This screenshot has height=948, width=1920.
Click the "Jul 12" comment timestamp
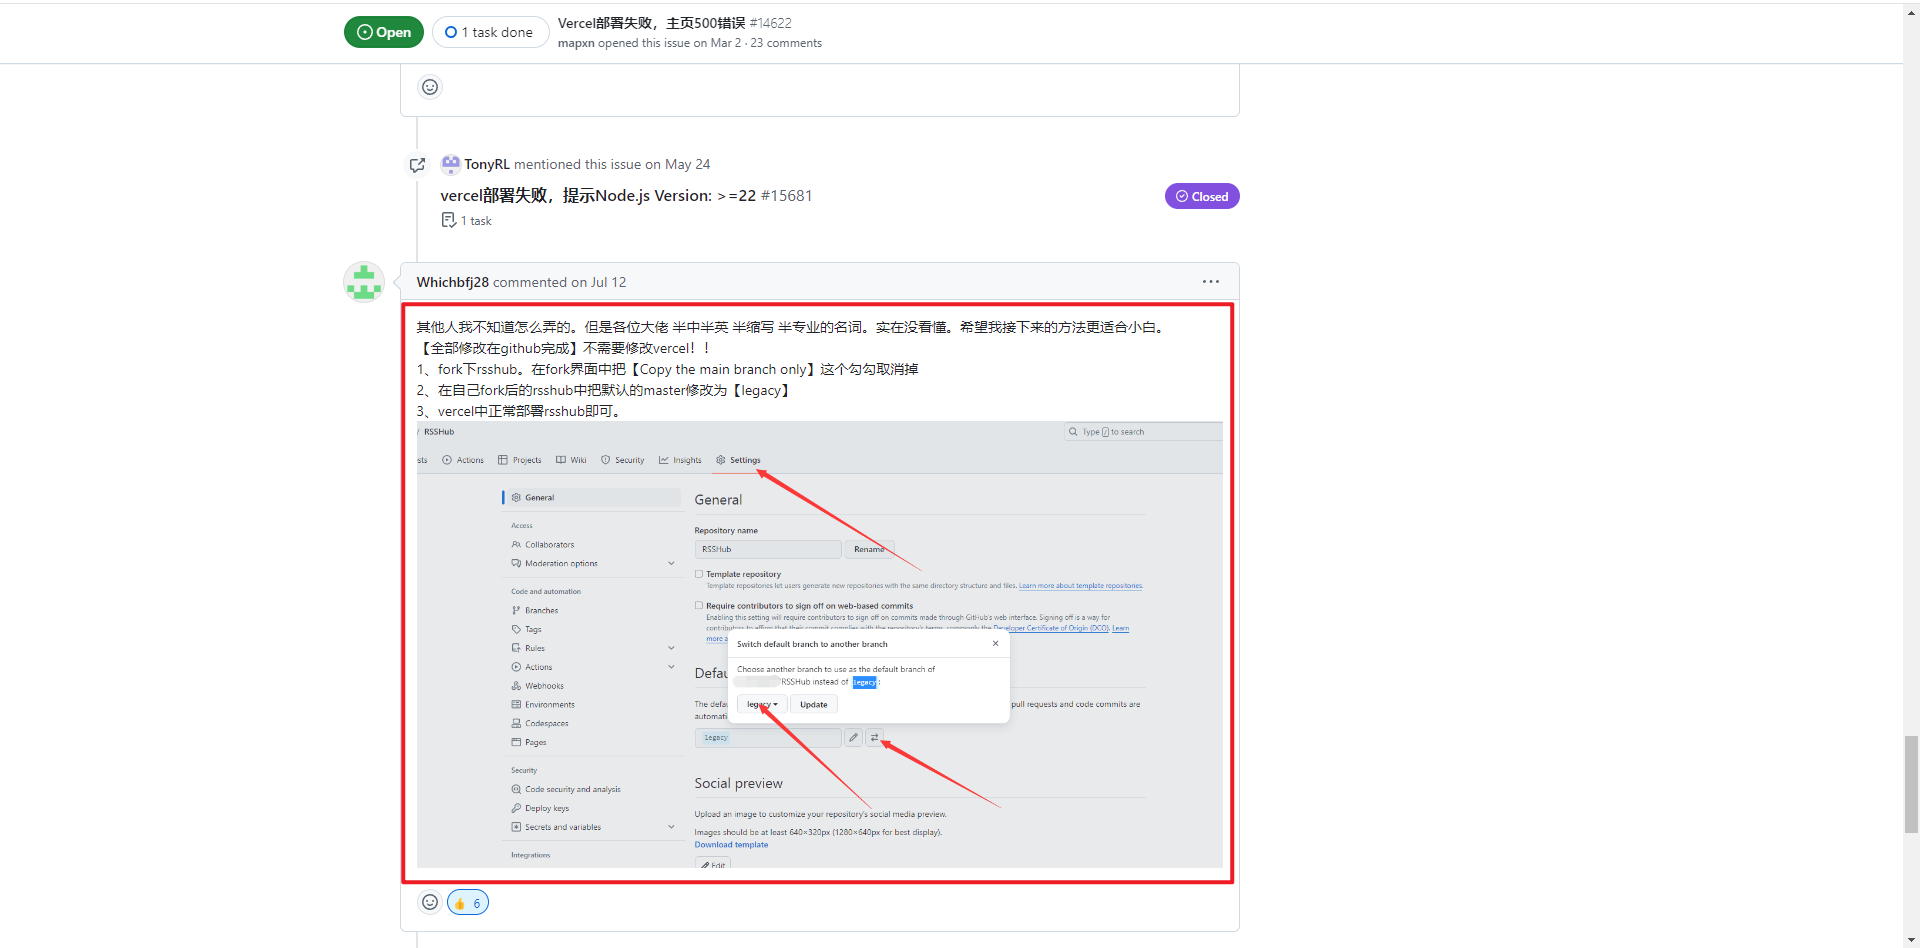[609, 282]
